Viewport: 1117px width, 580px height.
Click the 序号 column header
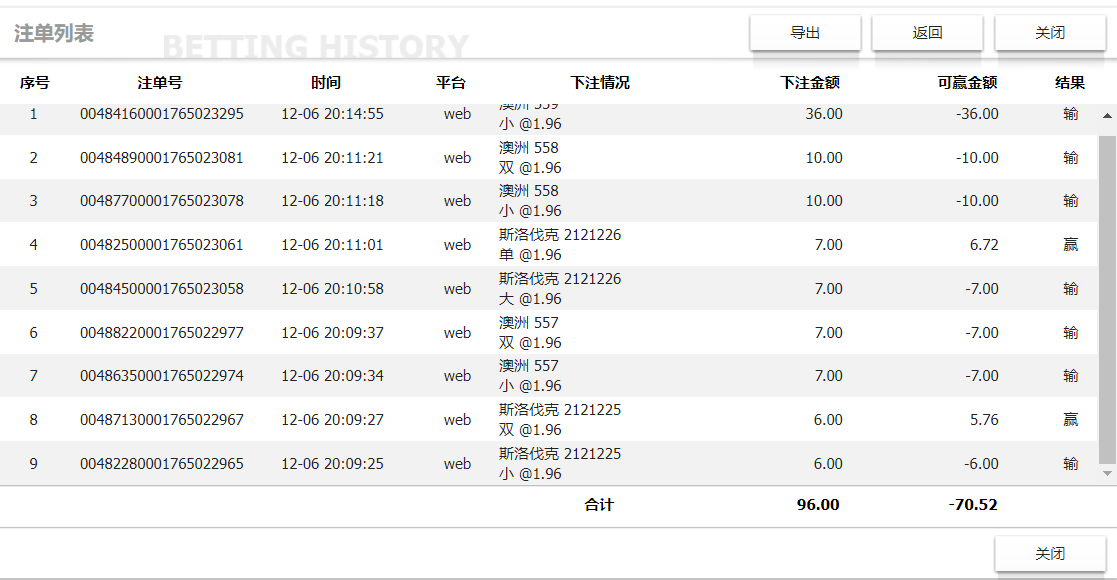(34, 83)
